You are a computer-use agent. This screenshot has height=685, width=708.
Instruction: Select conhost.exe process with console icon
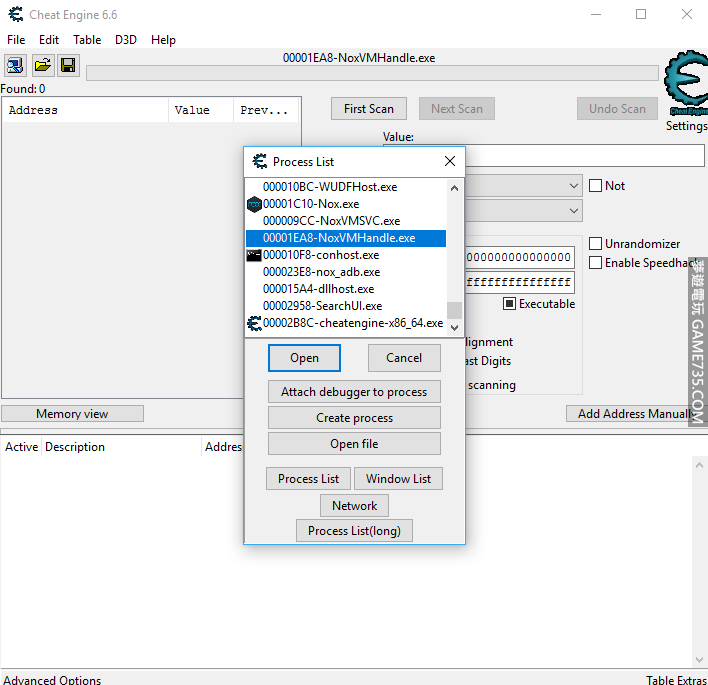tap(320, 255)
